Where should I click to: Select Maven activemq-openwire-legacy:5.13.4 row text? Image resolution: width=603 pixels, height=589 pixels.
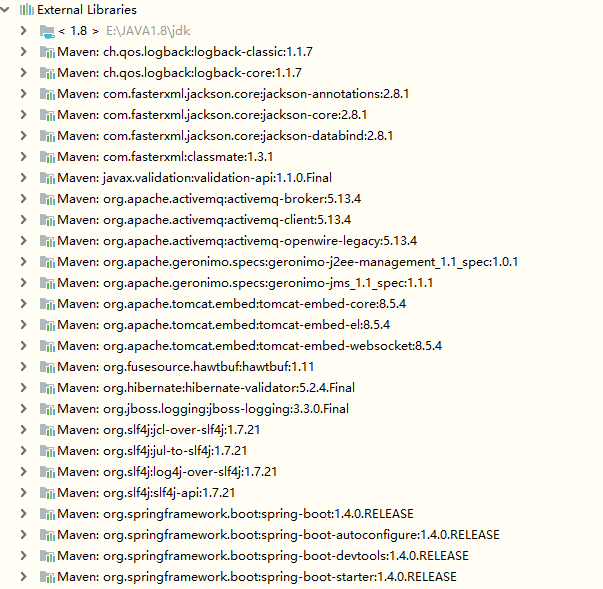click(x=237, y=241)
